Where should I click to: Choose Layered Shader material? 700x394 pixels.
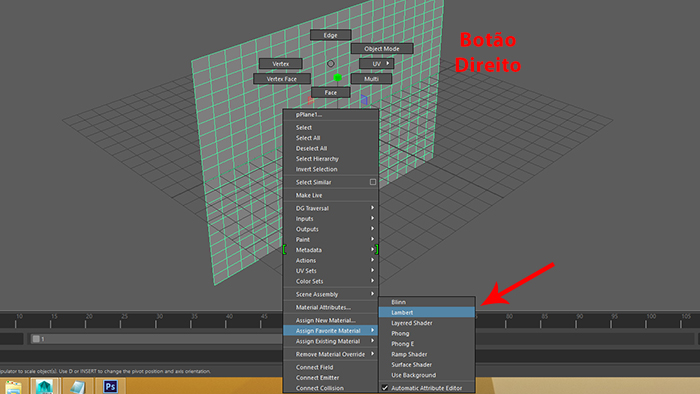[427, 323]
